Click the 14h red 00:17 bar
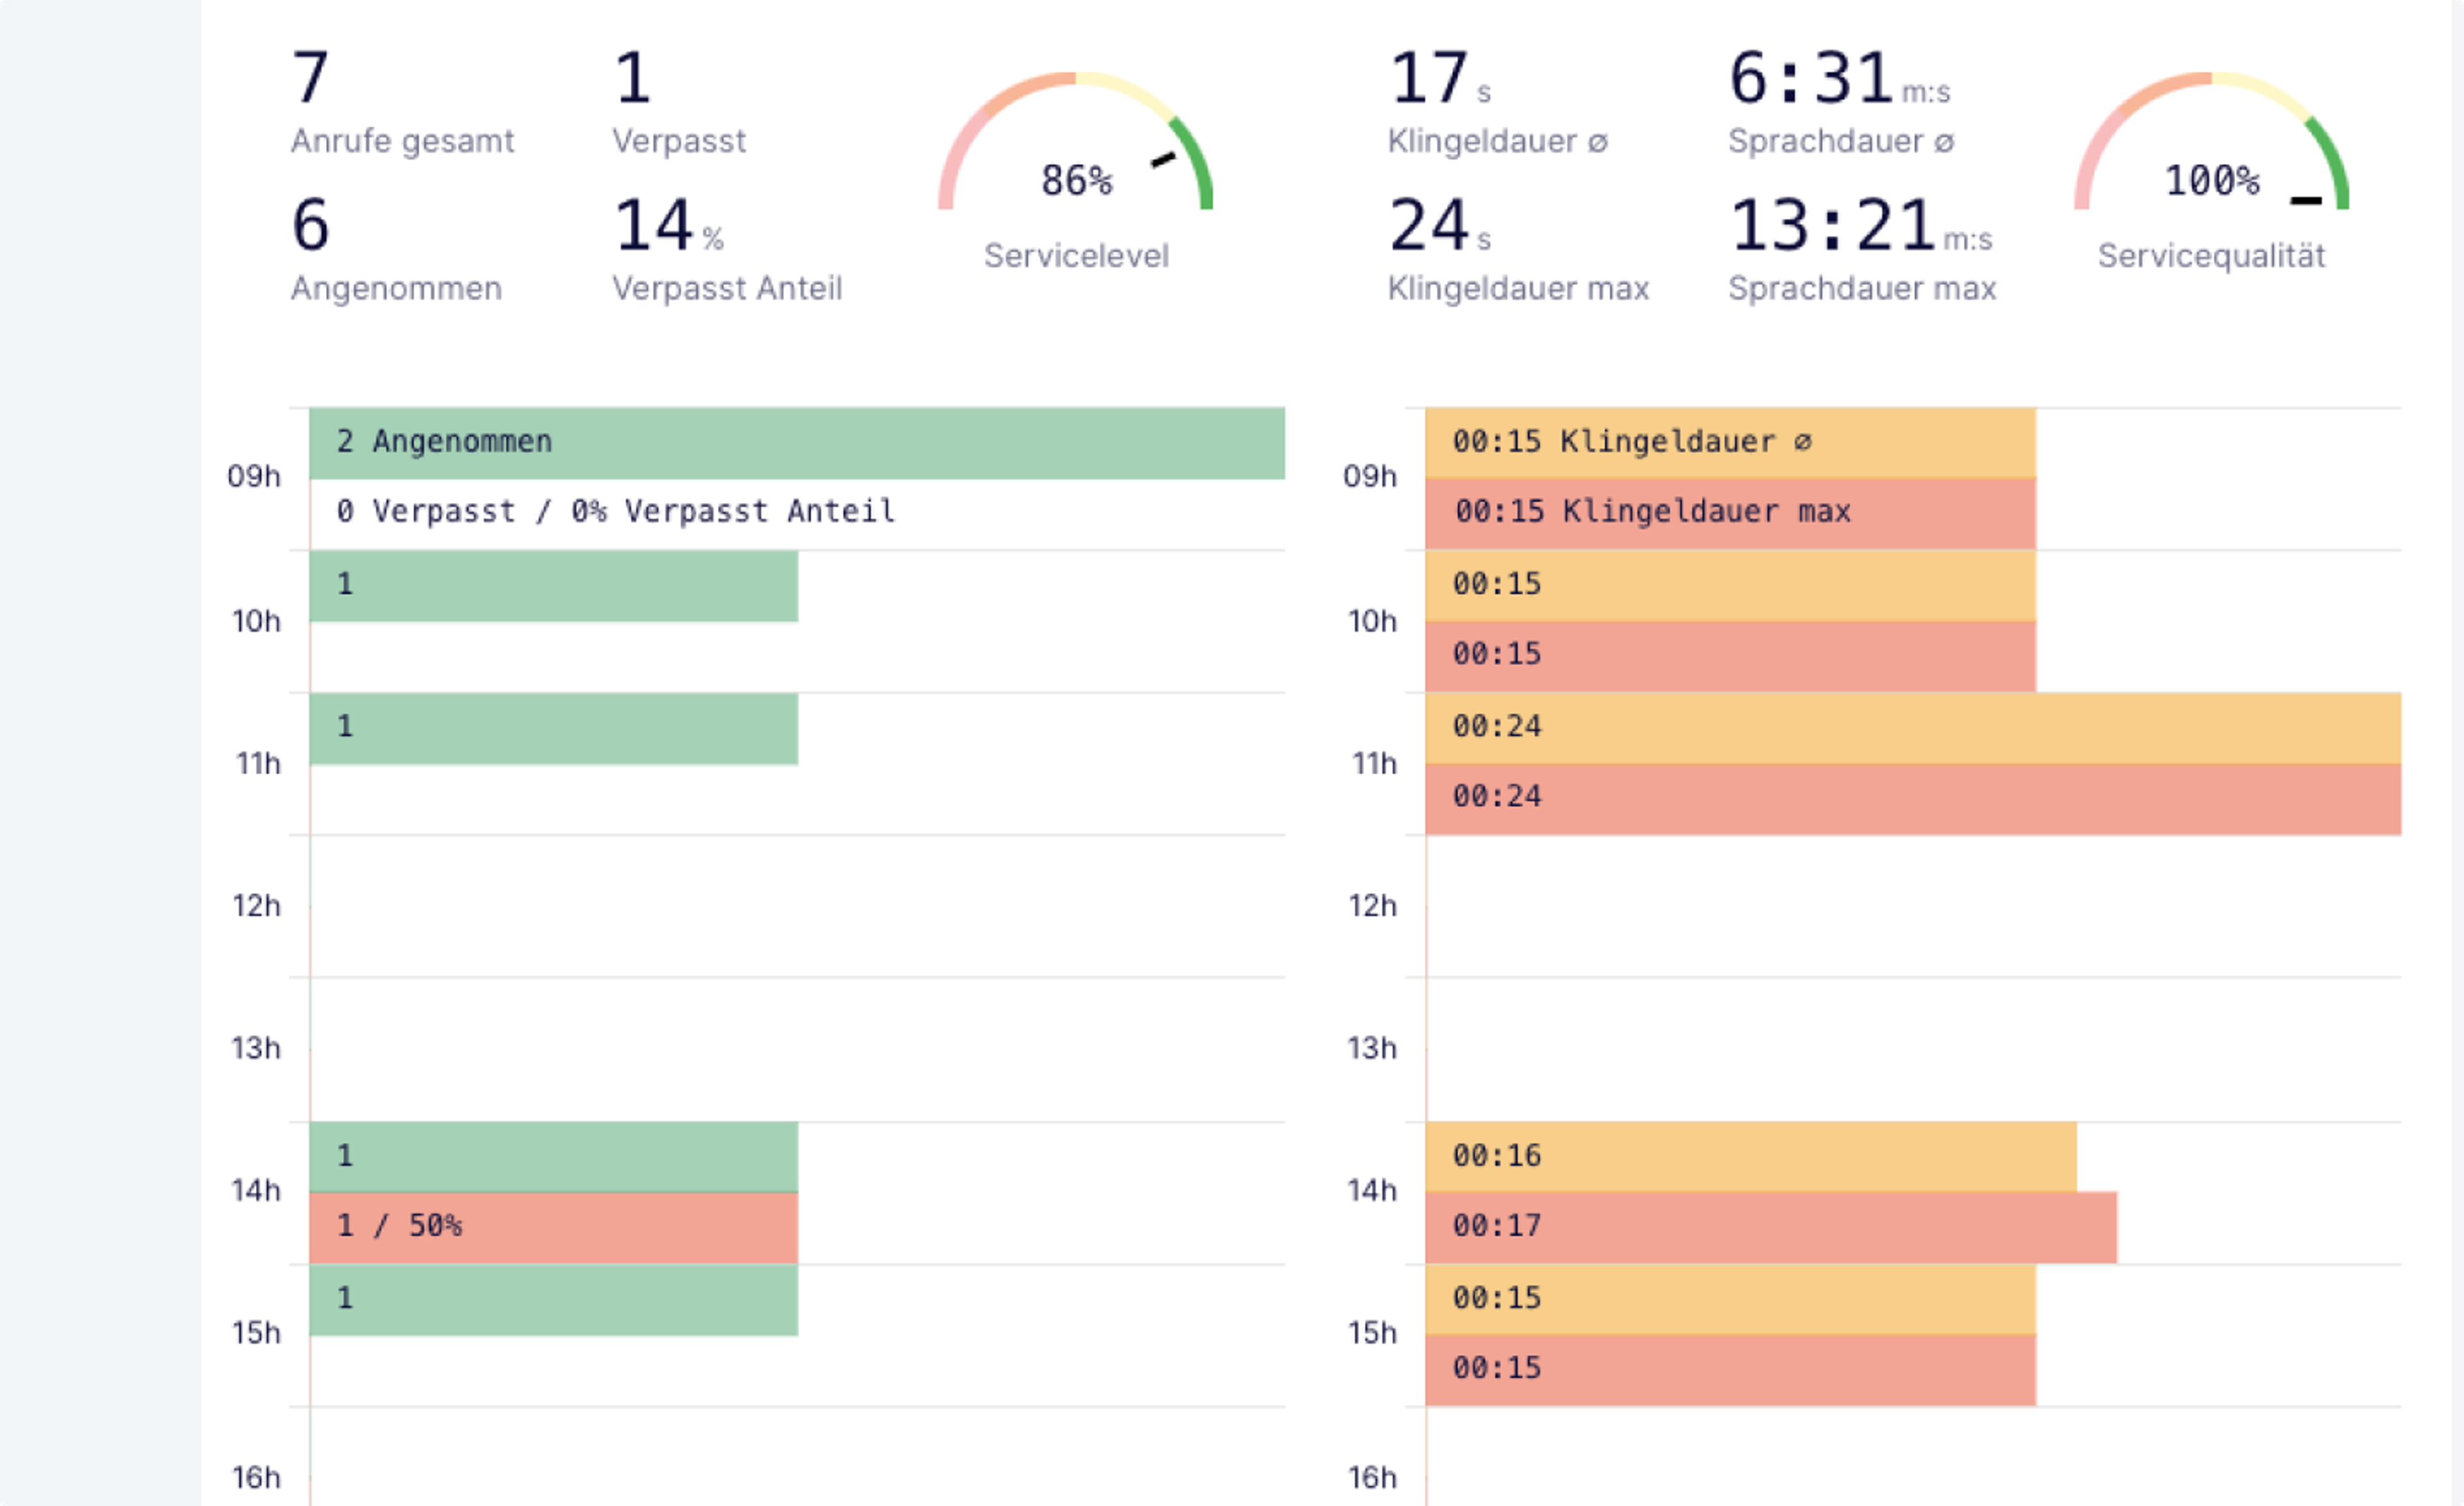The height and width of the screenshot is (1506, 2464). [1770, 1227]
